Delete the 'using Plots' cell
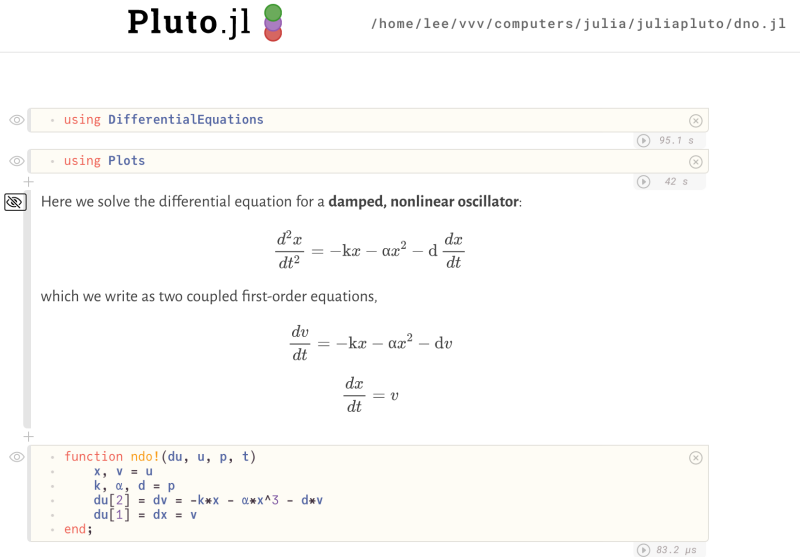800x557 pixels. [696, 162]
